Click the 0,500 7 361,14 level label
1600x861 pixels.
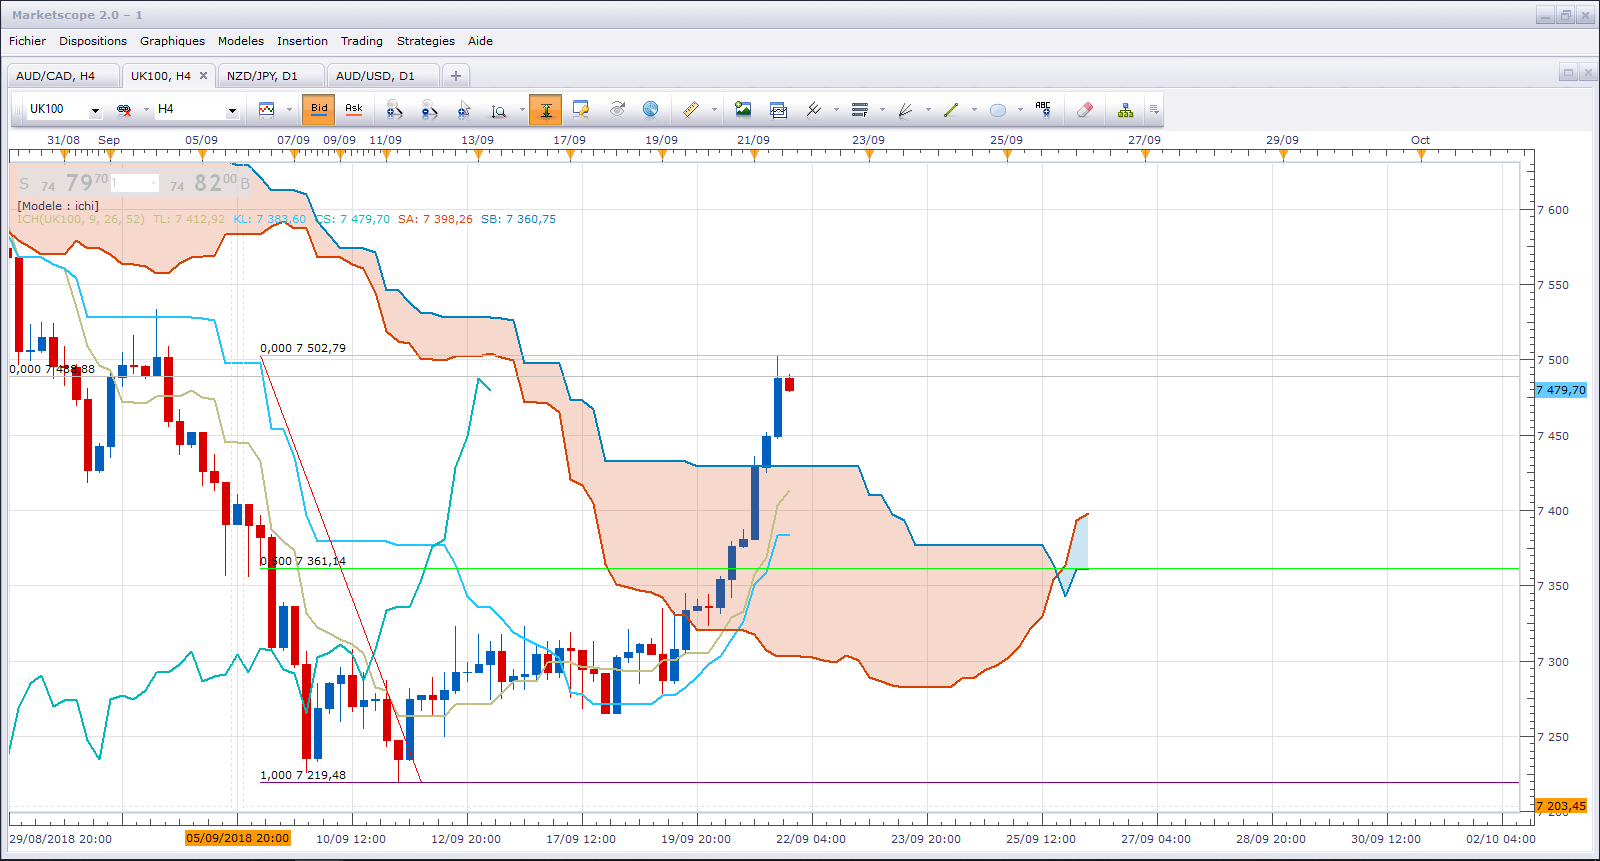pos(303,561)
